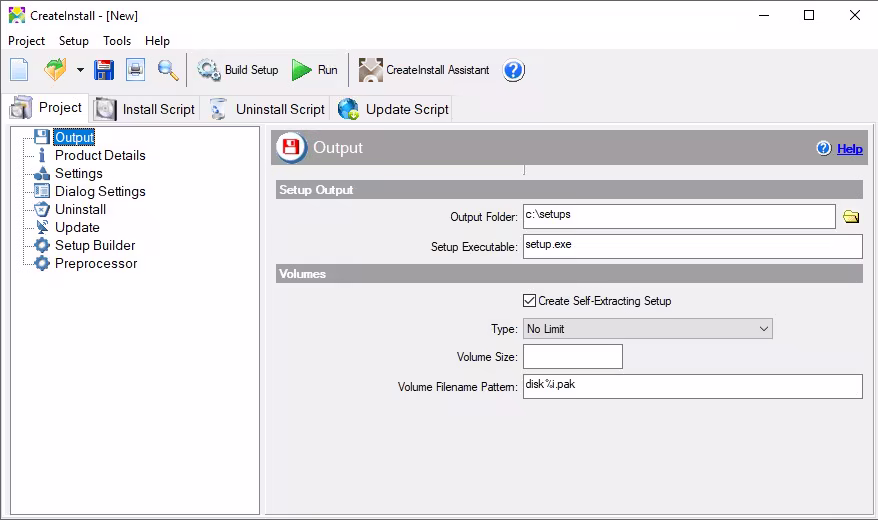Switch to the Update Script tab
Screen dimensions: 878x520
pos(393,109)
